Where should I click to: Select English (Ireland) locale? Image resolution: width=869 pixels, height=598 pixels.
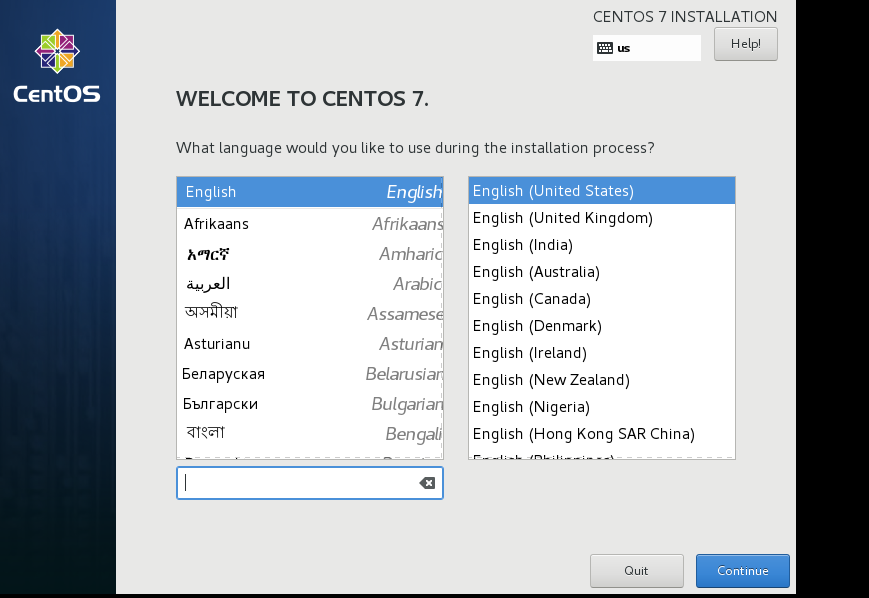pos(602,353)
